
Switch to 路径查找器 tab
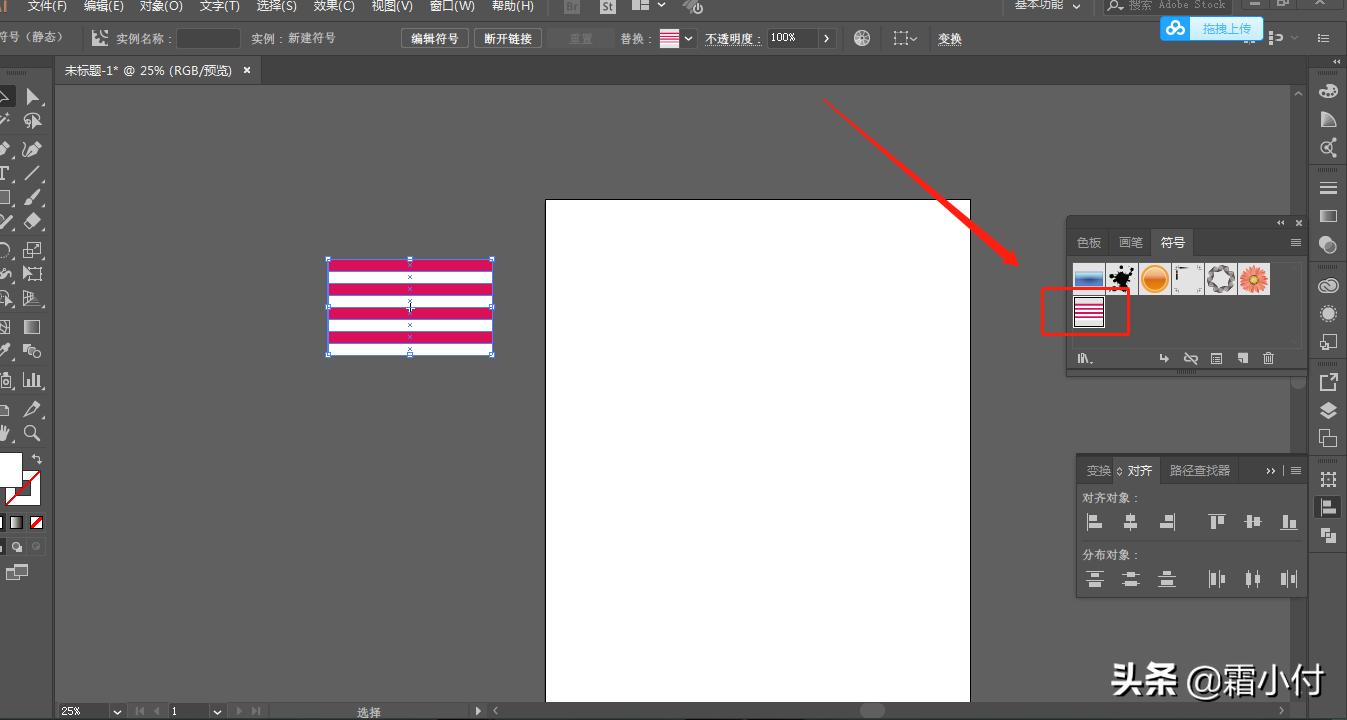1200,471
